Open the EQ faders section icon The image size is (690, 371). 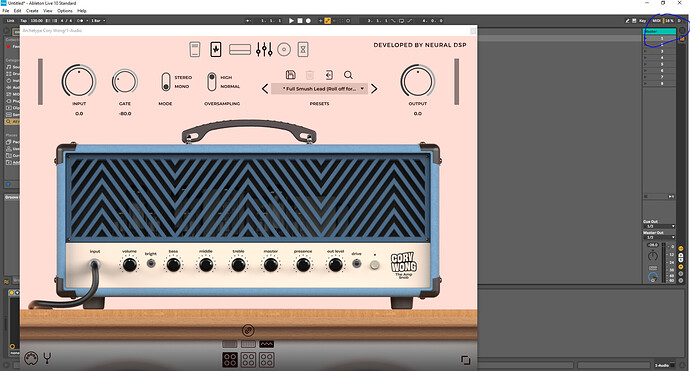264,49
